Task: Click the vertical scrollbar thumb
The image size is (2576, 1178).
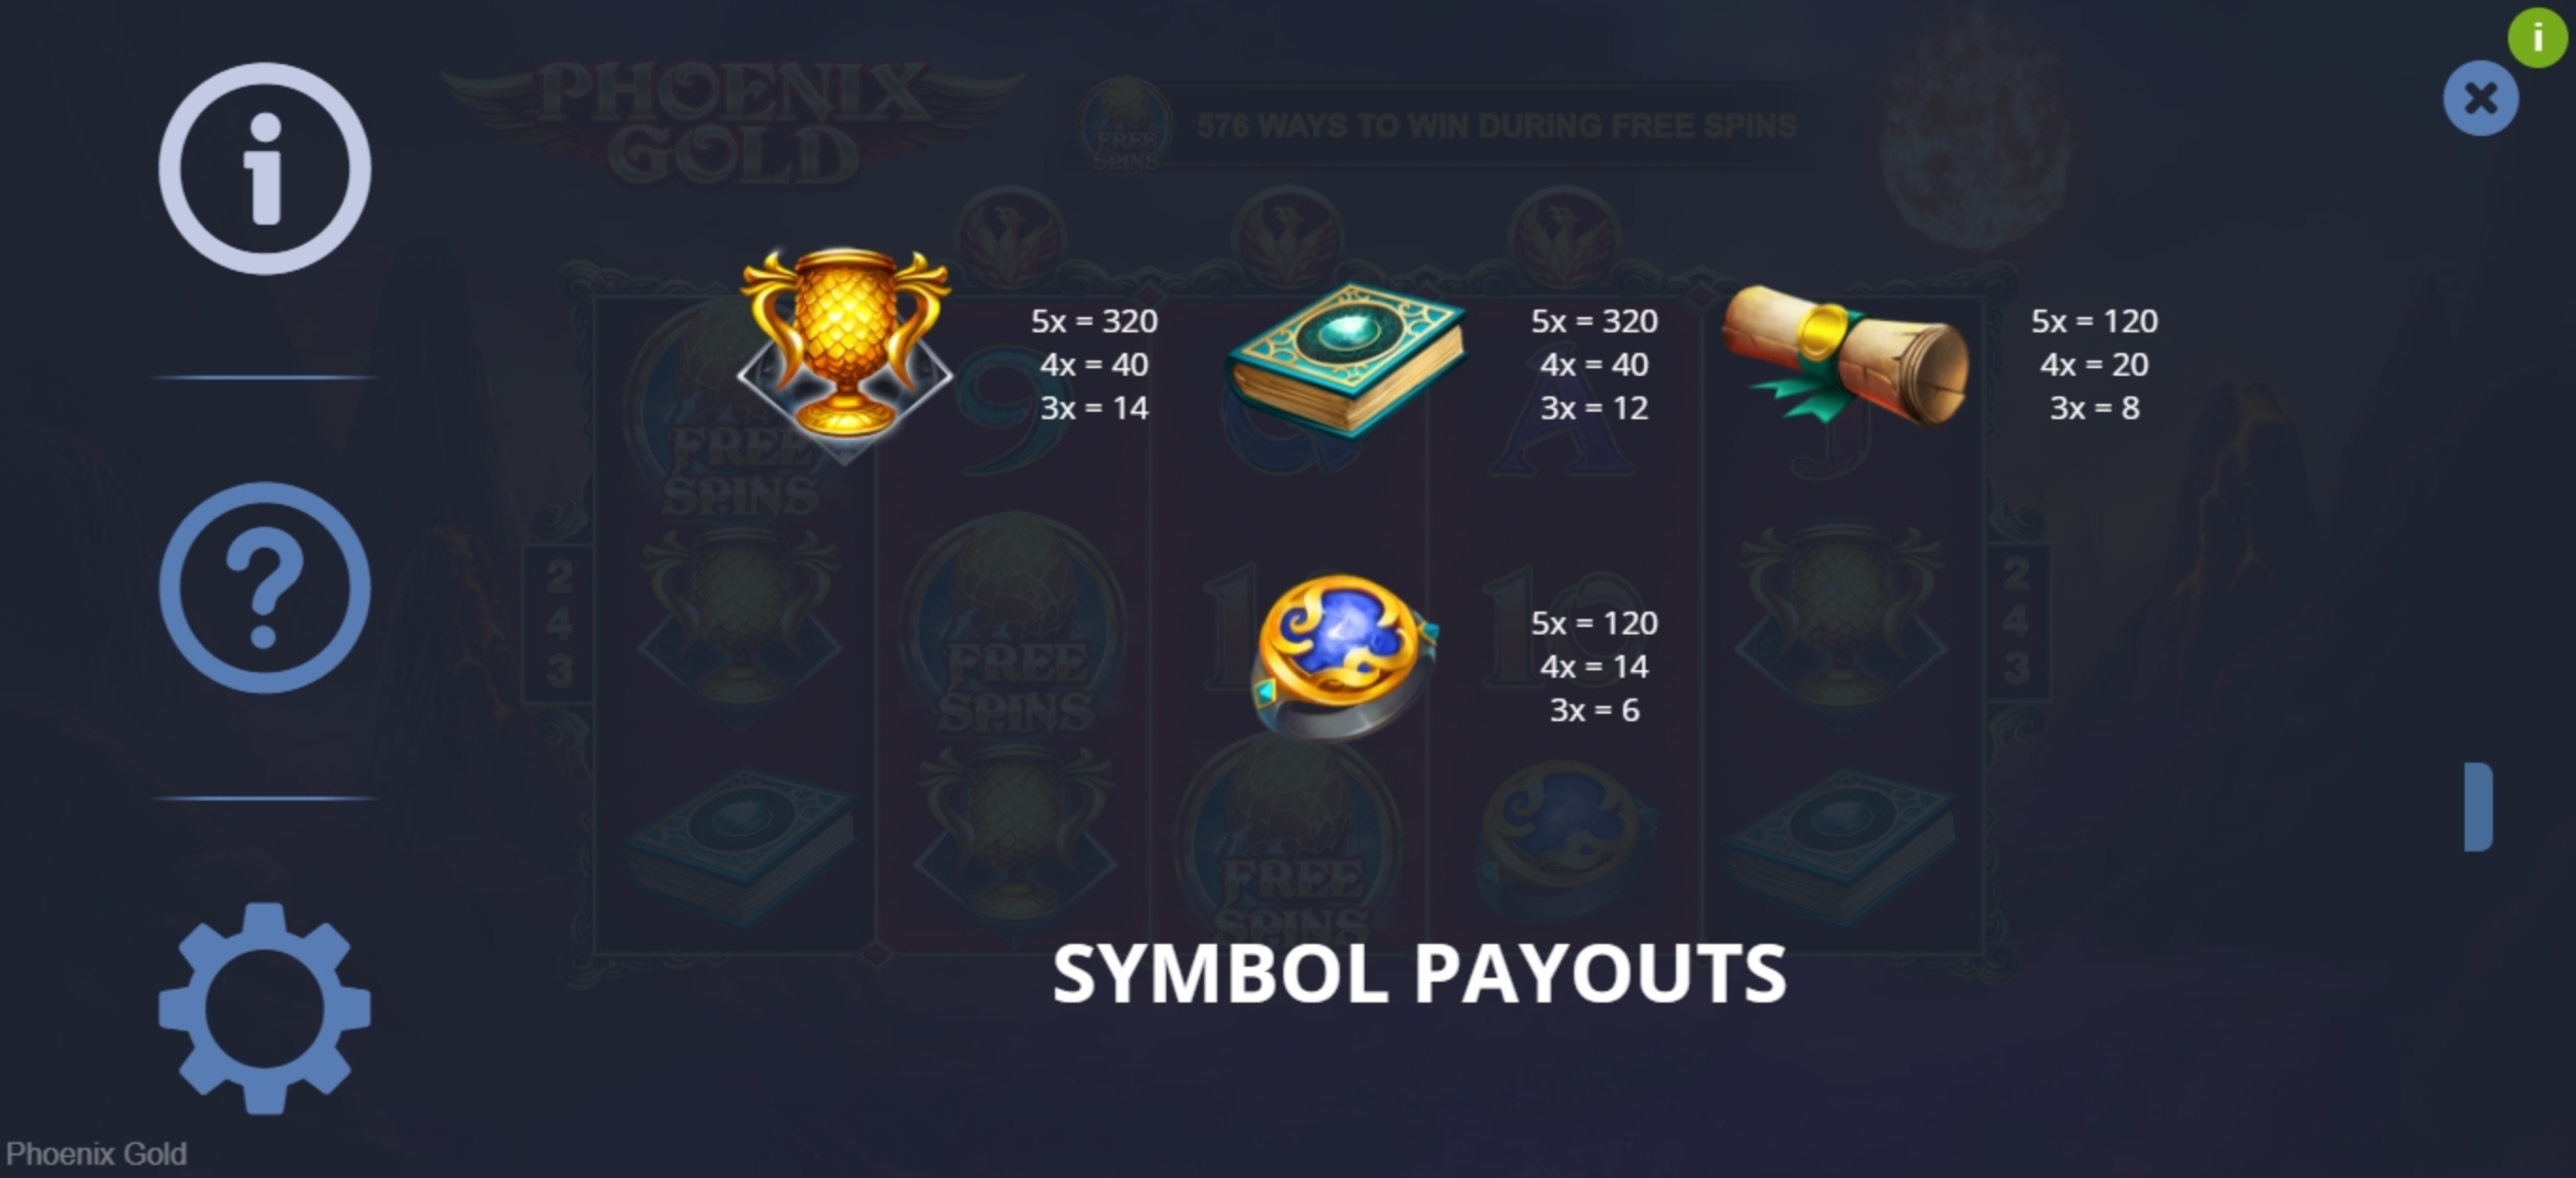Action: pos(2478,807)
